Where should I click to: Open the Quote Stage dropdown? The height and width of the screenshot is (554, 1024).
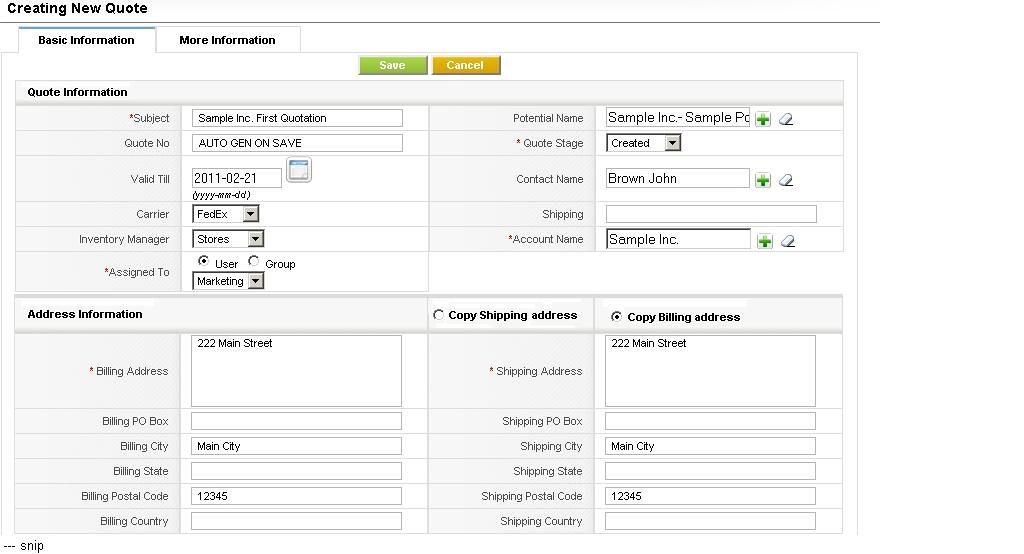pyautogui.click(x=643, y=143)
